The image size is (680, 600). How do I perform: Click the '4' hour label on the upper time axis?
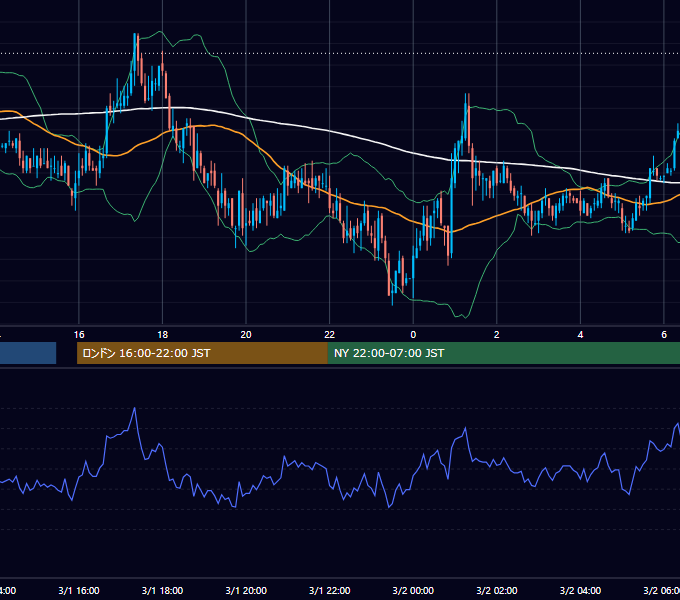580,335
